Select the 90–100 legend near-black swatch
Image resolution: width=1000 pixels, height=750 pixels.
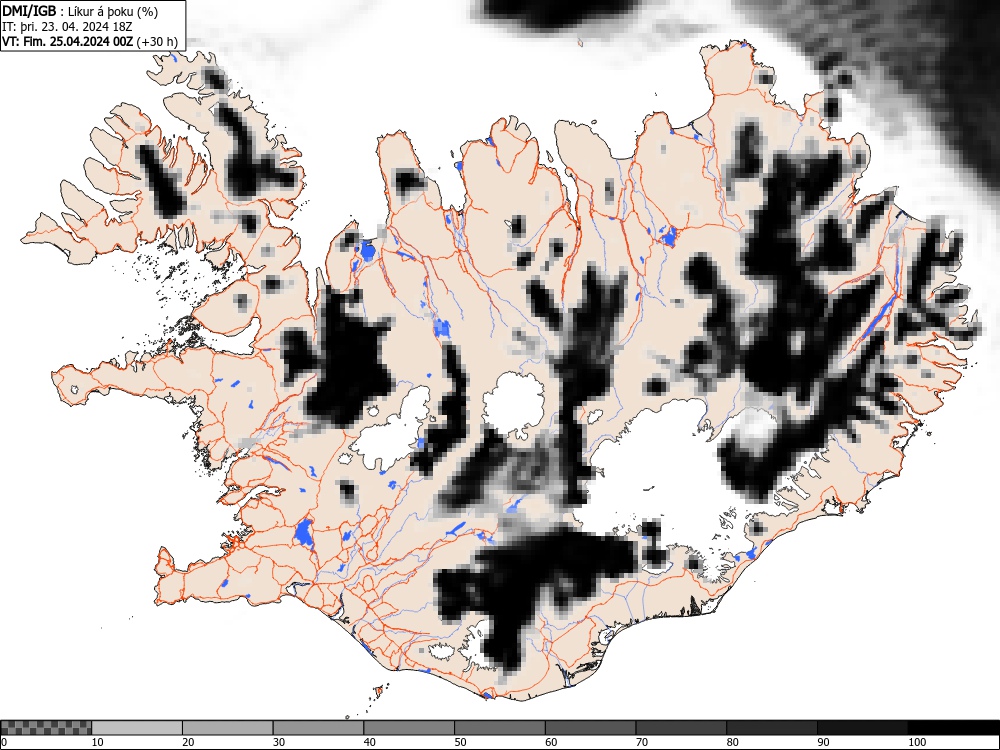[862, 728]
